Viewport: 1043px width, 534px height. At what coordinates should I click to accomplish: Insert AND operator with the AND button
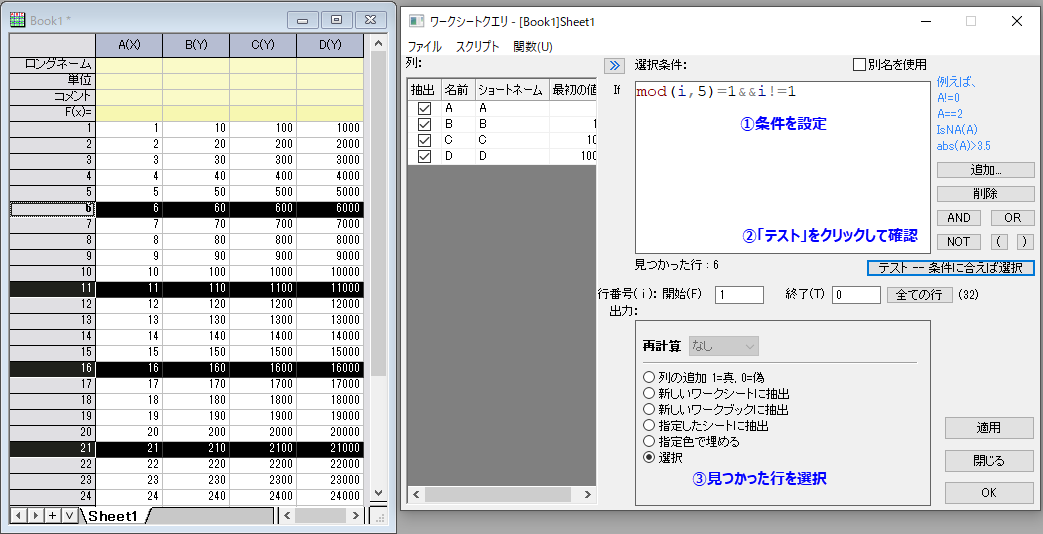(x=959, y=217)
